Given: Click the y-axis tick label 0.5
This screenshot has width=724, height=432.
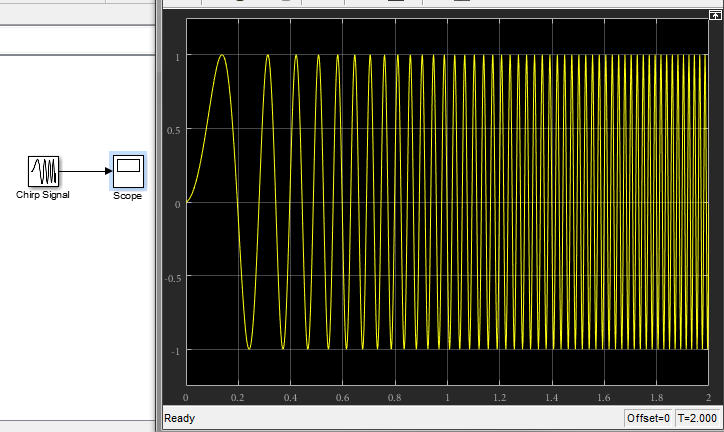Looking at the screenshot, I should pyautogui.click(x=172, y=130).
